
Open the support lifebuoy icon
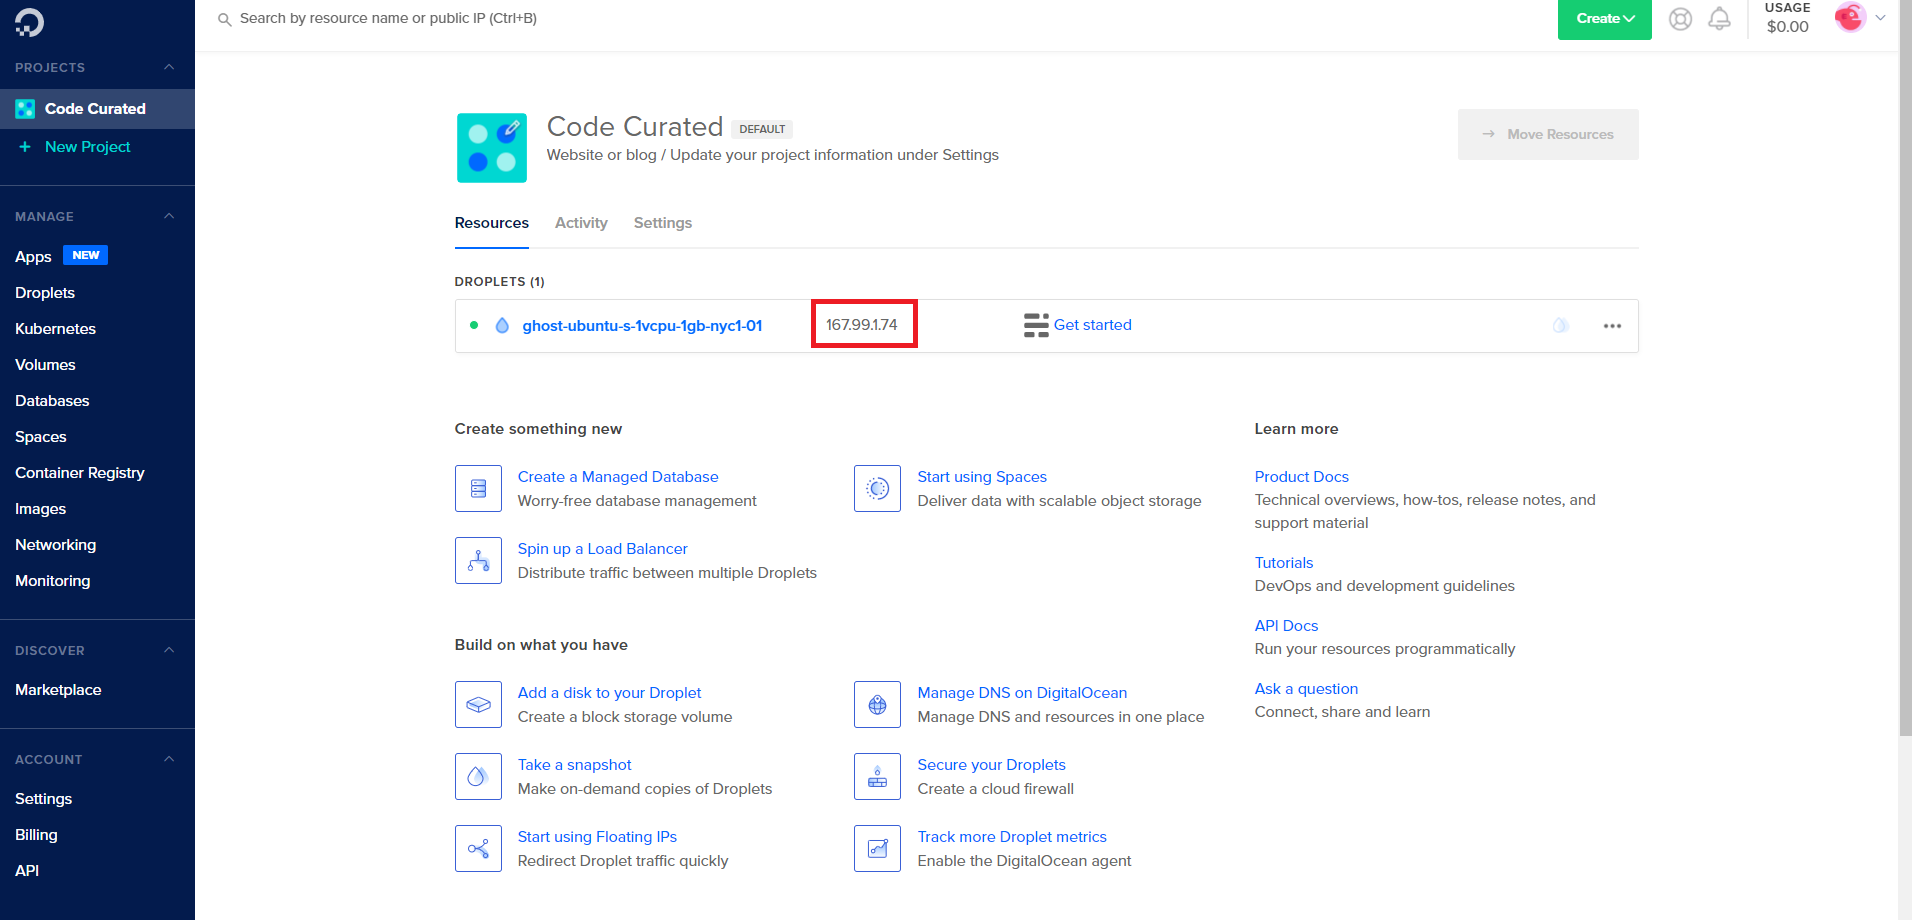tap(1680, 19)
